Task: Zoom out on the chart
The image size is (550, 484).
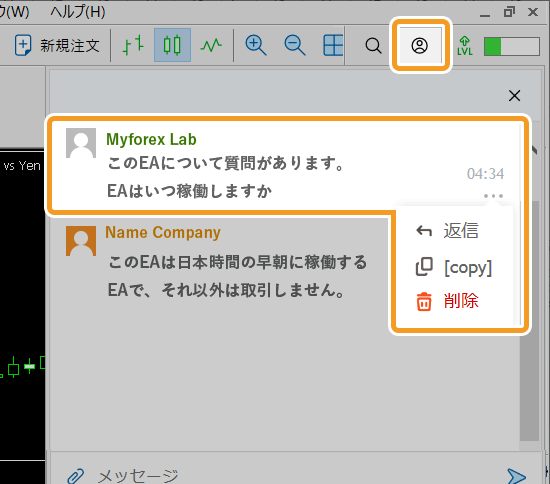Action: [295, 45]
